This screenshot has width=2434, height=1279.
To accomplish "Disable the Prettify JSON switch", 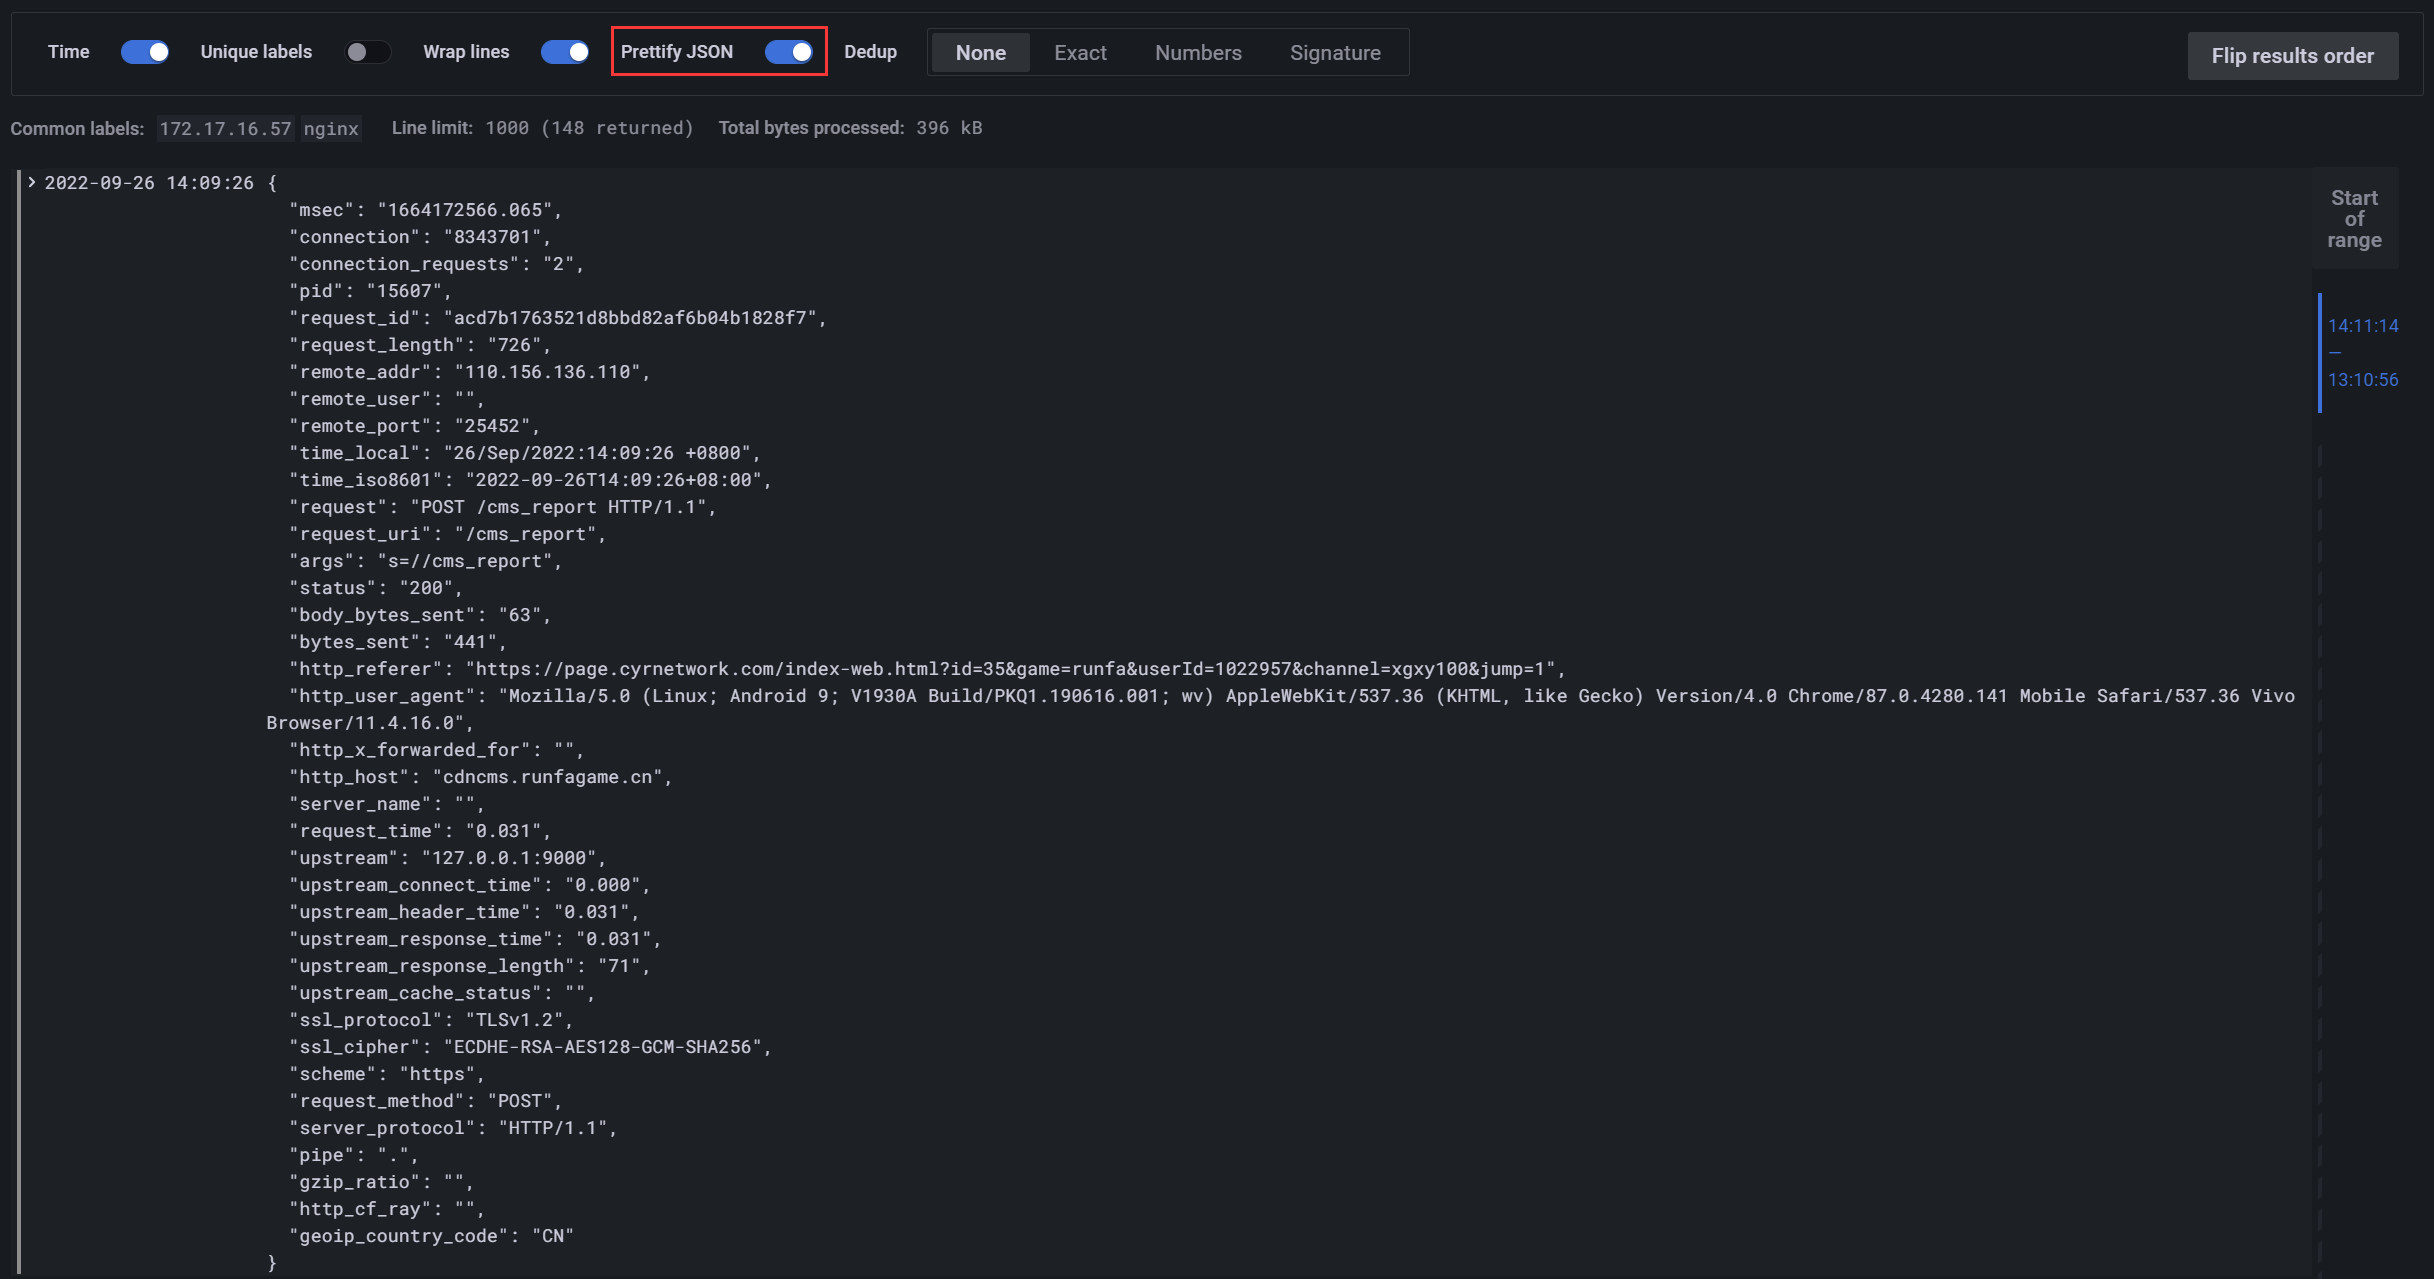I will tap(789, 52).
